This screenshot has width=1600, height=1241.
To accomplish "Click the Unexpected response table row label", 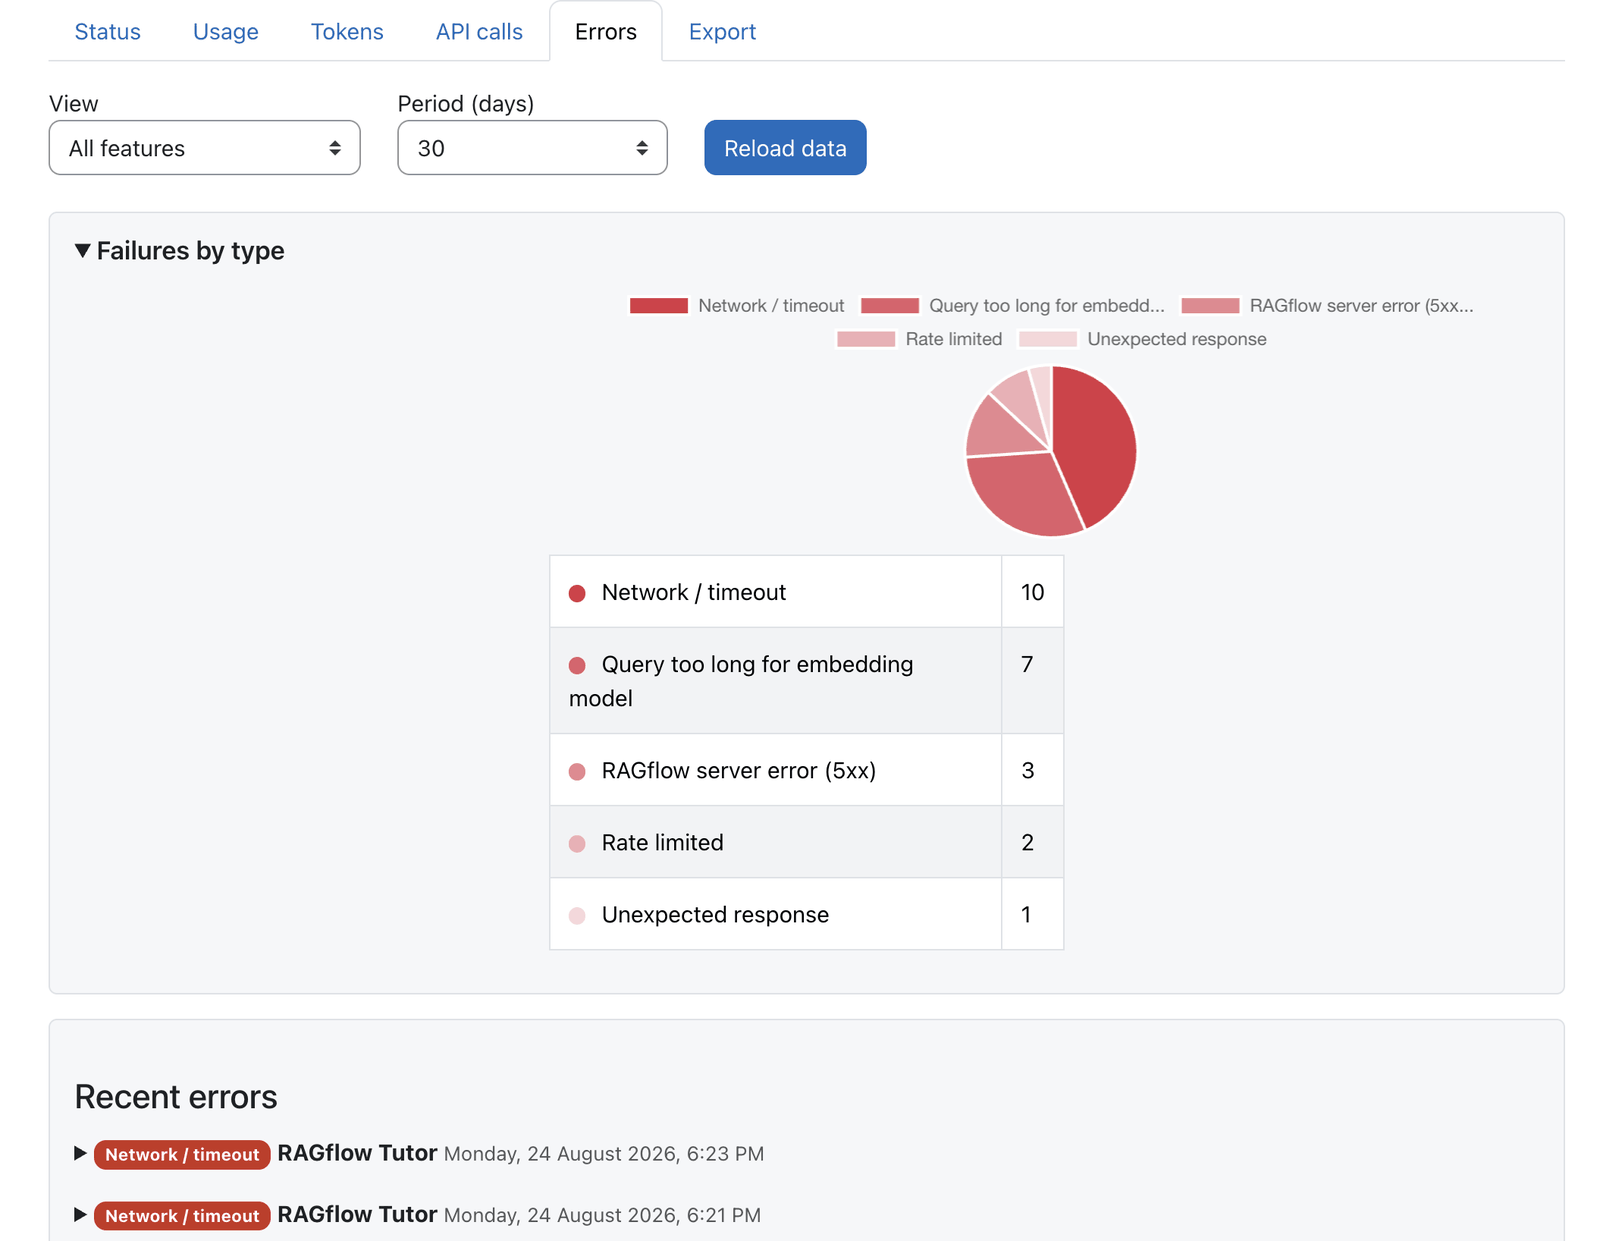I will (715, 914).
